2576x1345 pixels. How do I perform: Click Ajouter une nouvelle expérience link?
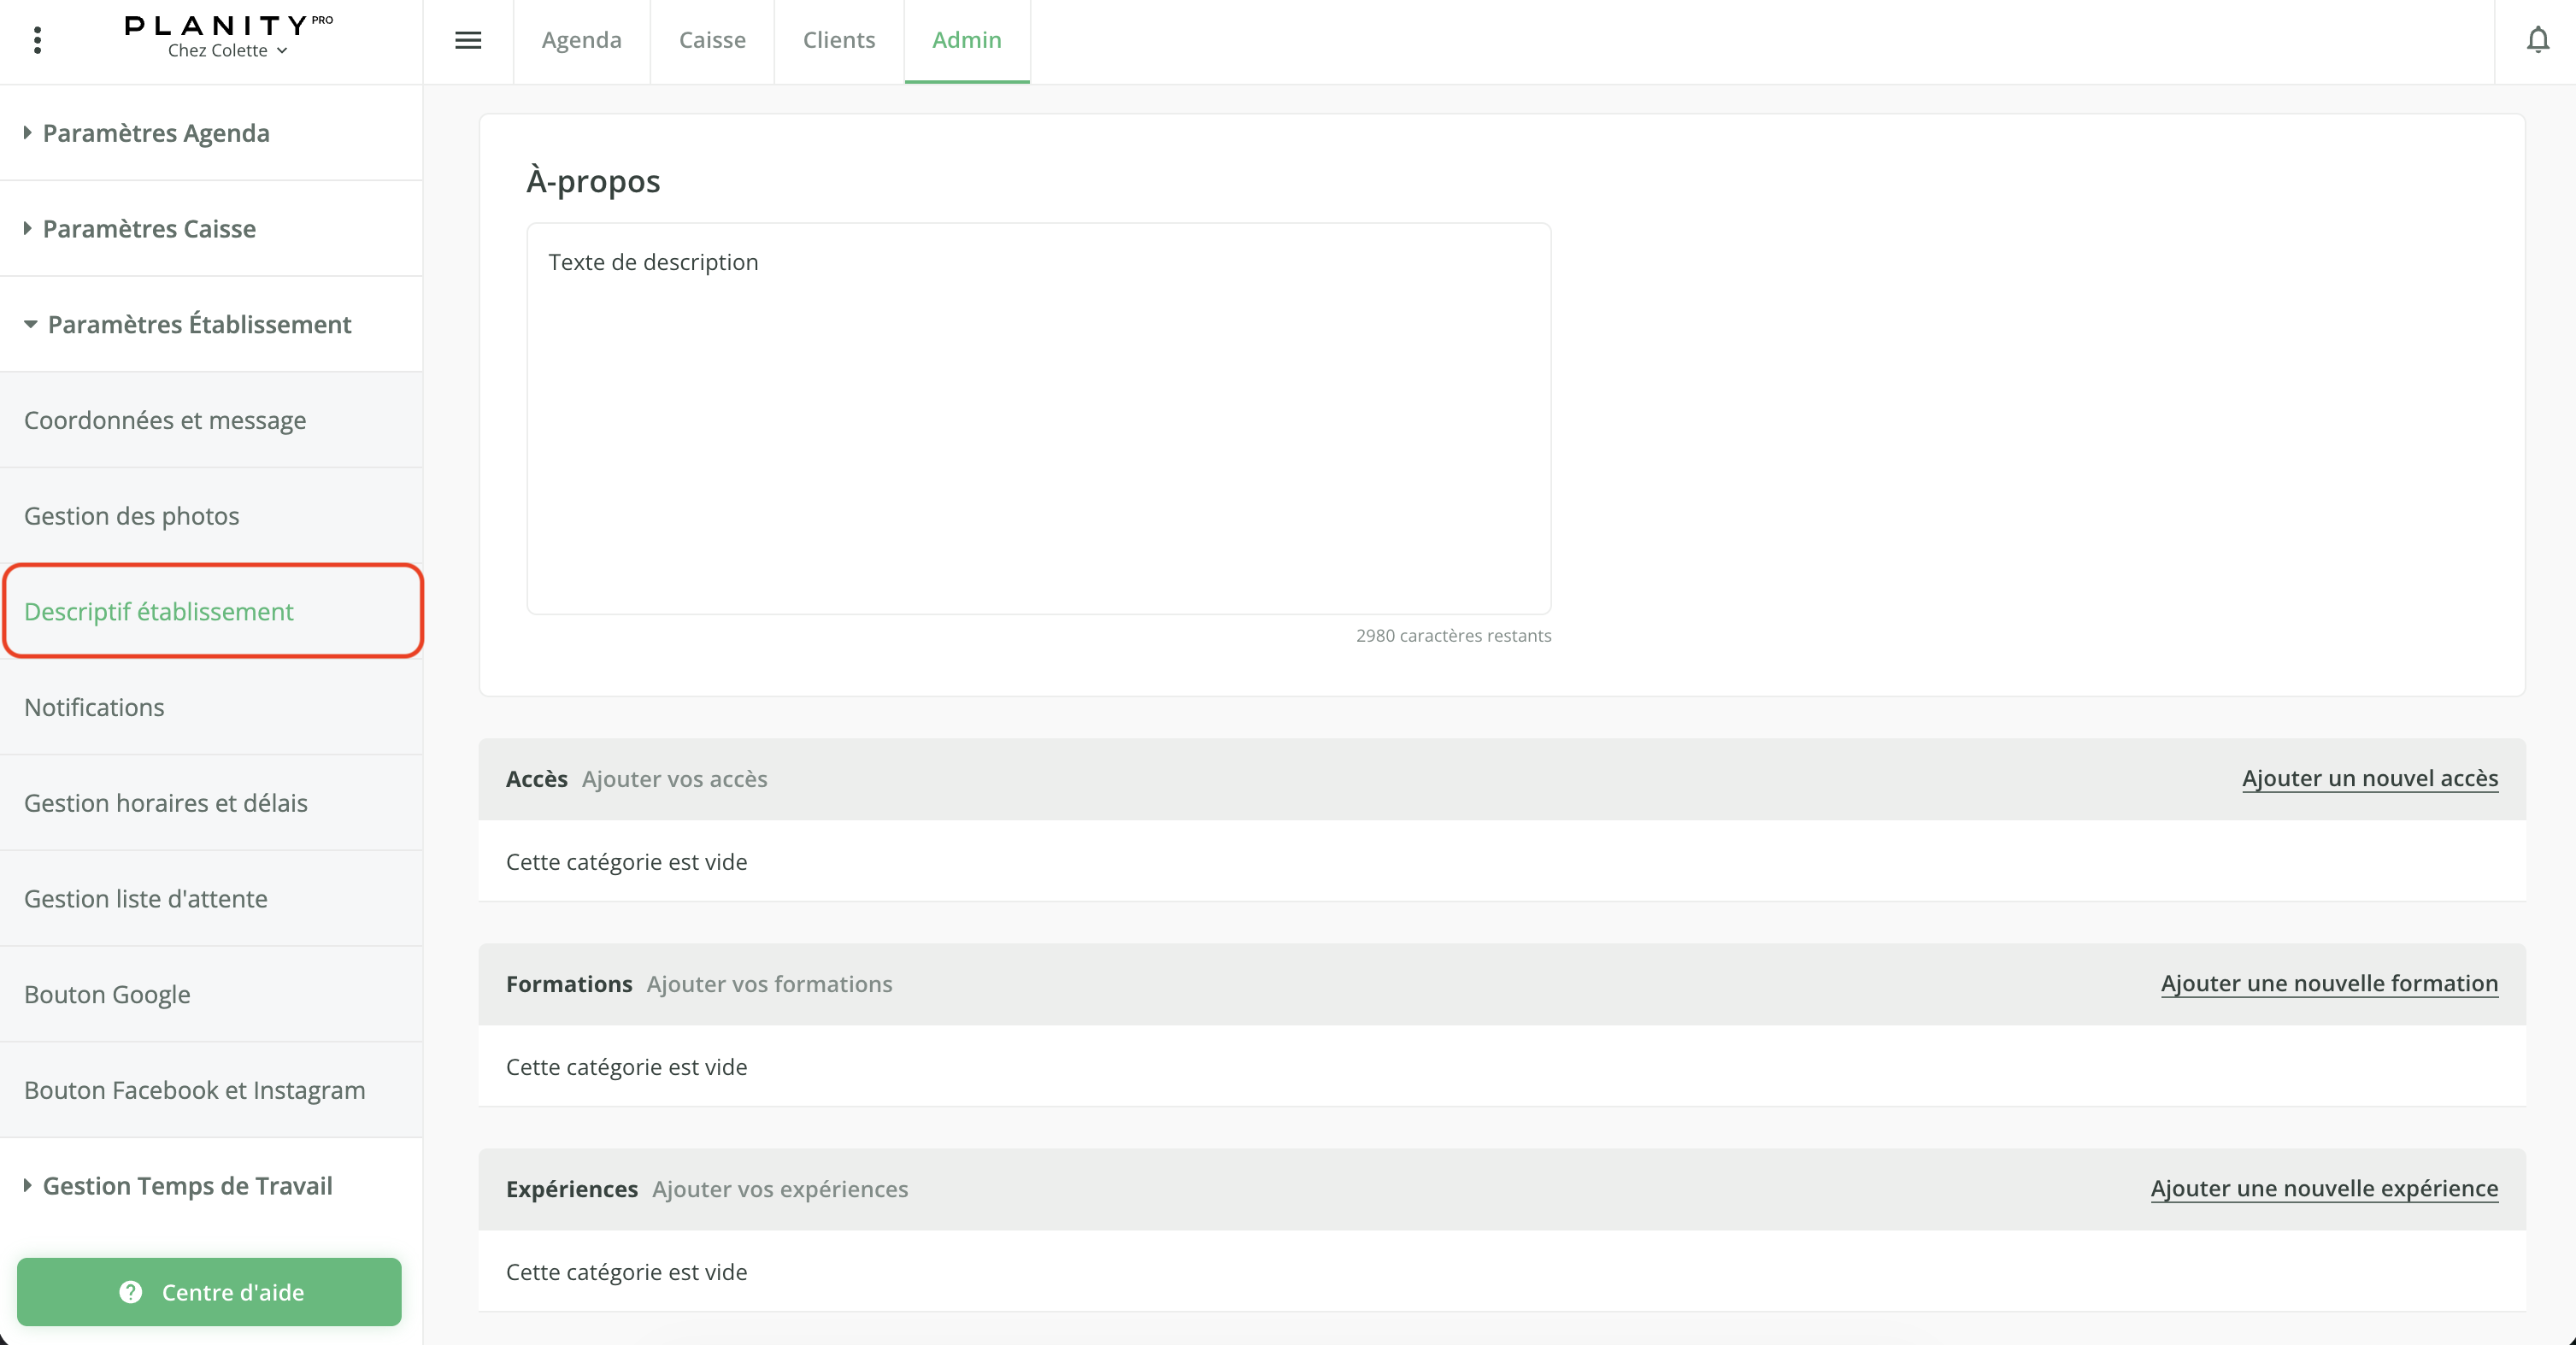2324,1188
